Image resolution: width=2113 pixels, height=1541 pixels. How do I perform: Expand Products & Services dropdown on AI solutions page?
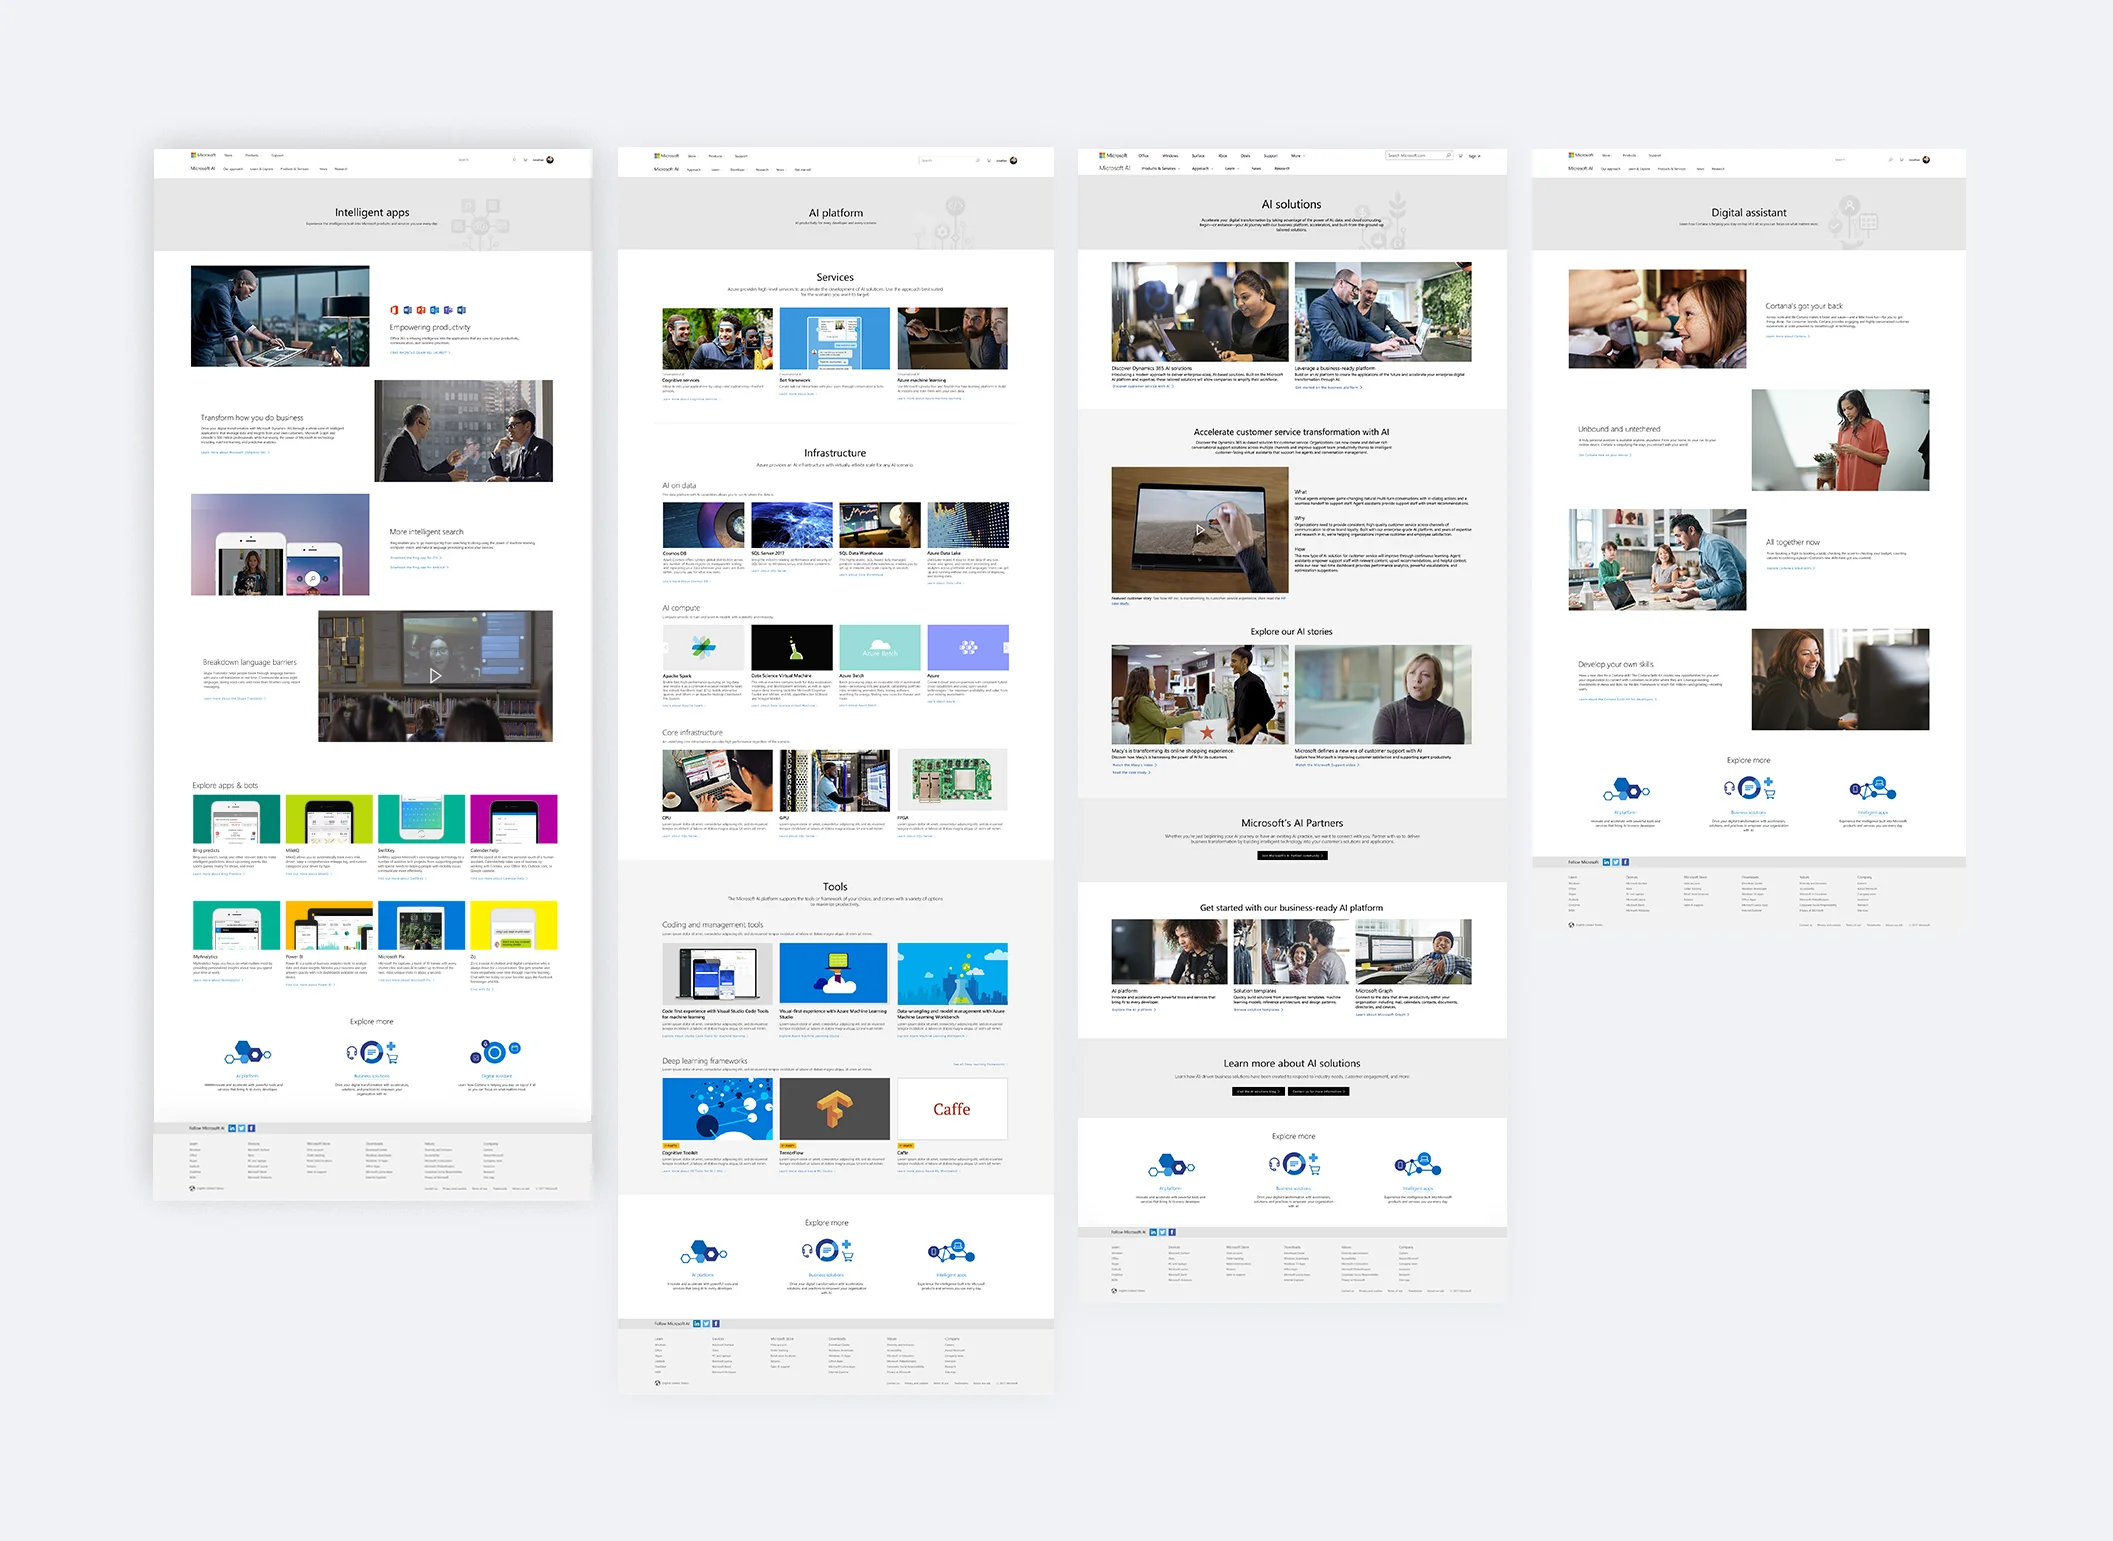[x=1160, y=168]
